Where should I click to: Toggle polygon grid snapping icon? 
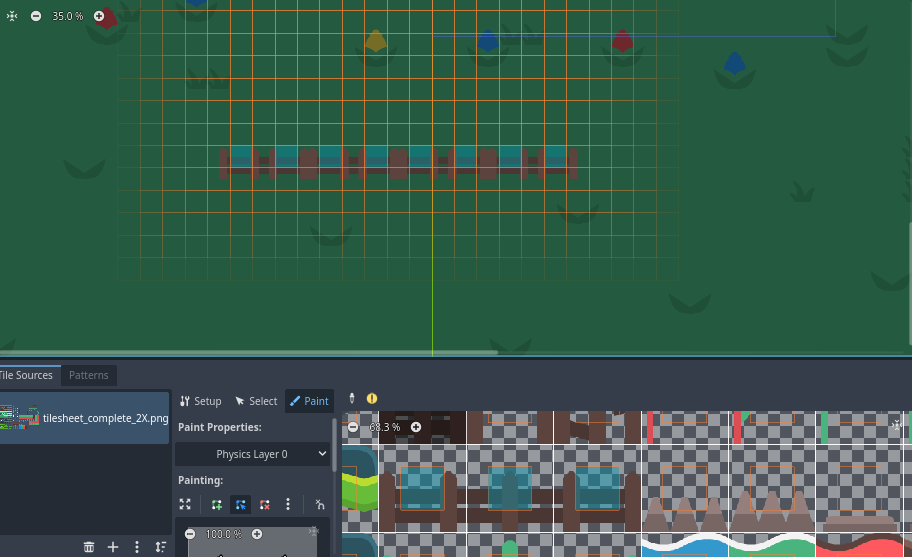(x=320, y=504)
